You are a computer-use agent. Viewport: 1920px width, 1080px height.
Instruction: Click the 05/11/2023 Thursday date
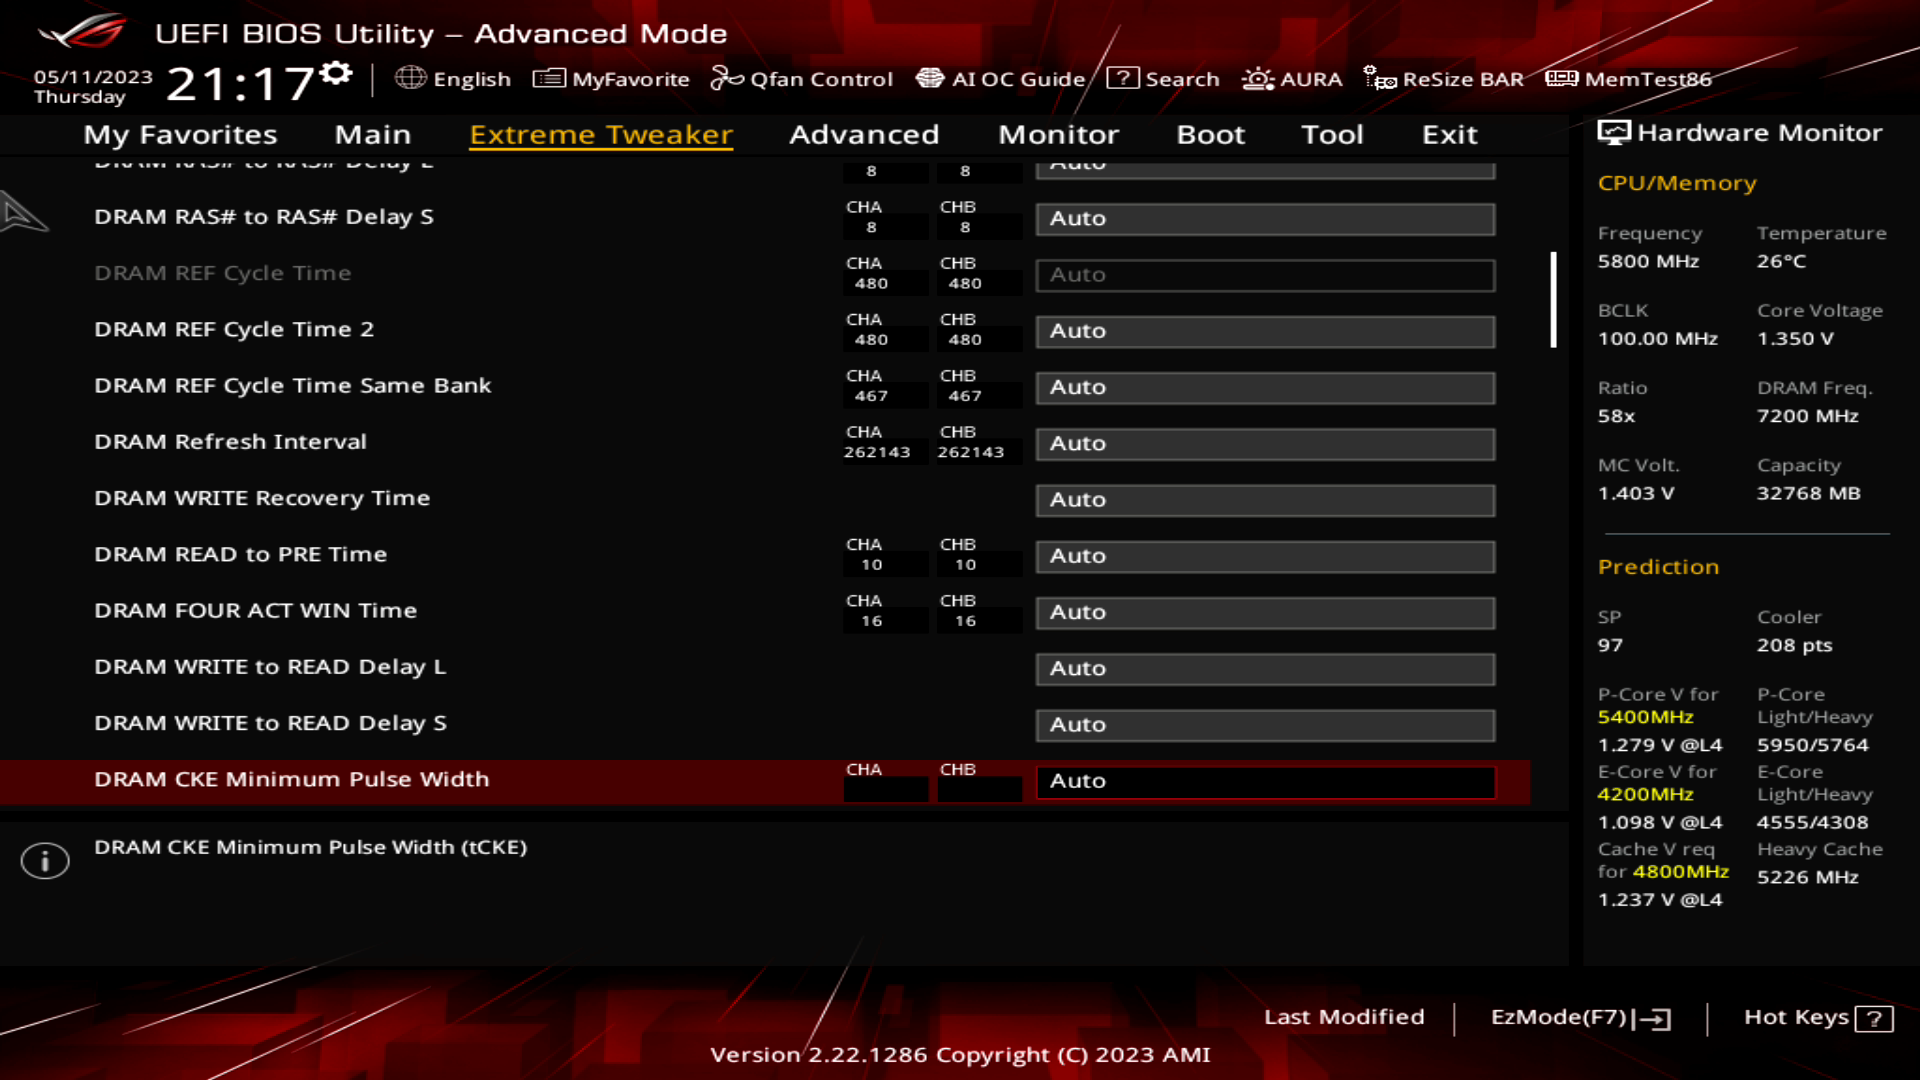pos(93,87)
